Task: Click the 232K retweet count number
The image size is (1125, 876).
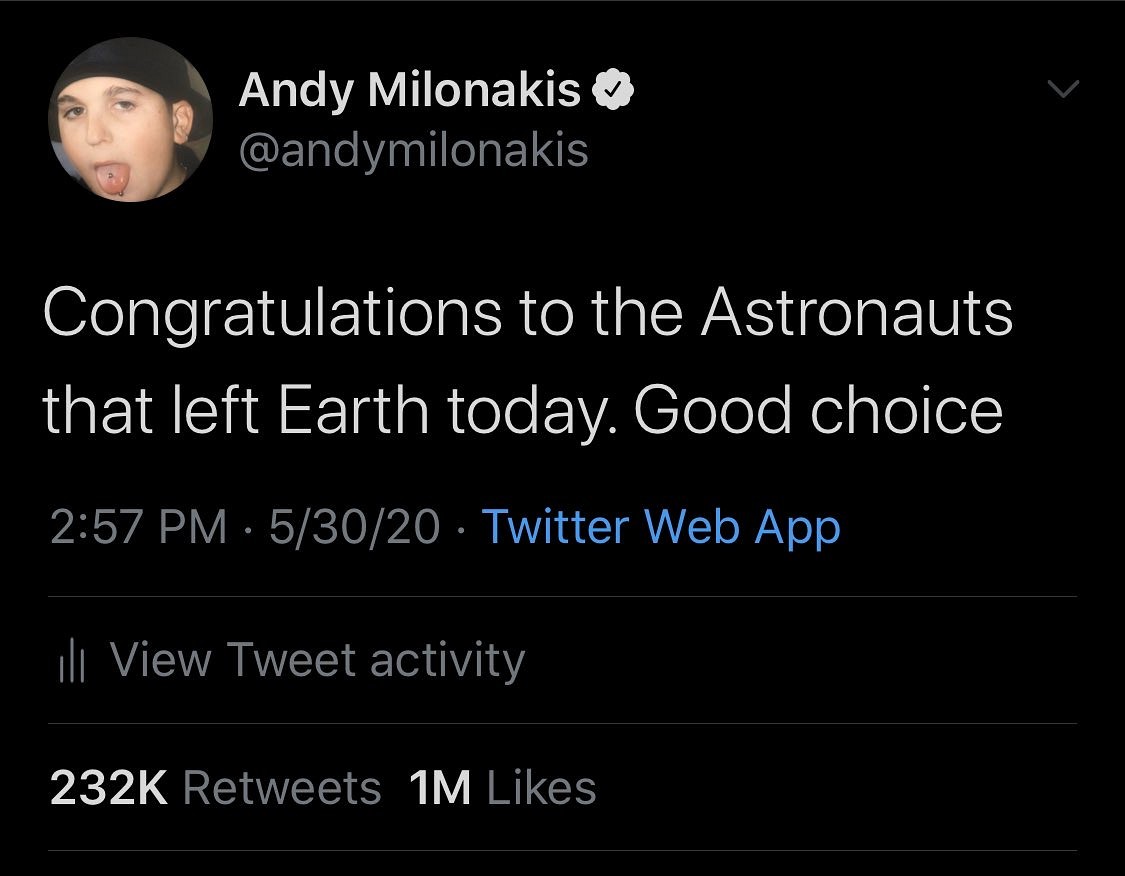Action: pyautogui.click(x=109, y=788)
